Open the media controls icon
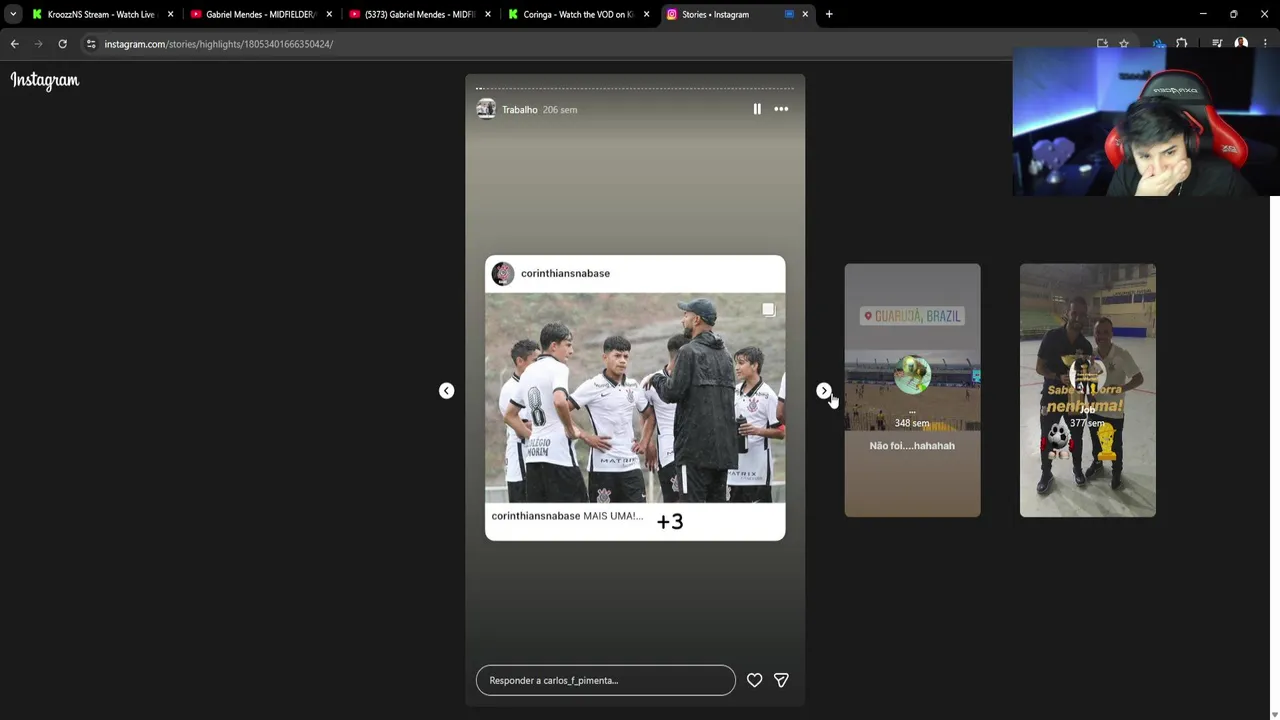Viewport: 1280px width, 720px height. [x=1217, y=44]
